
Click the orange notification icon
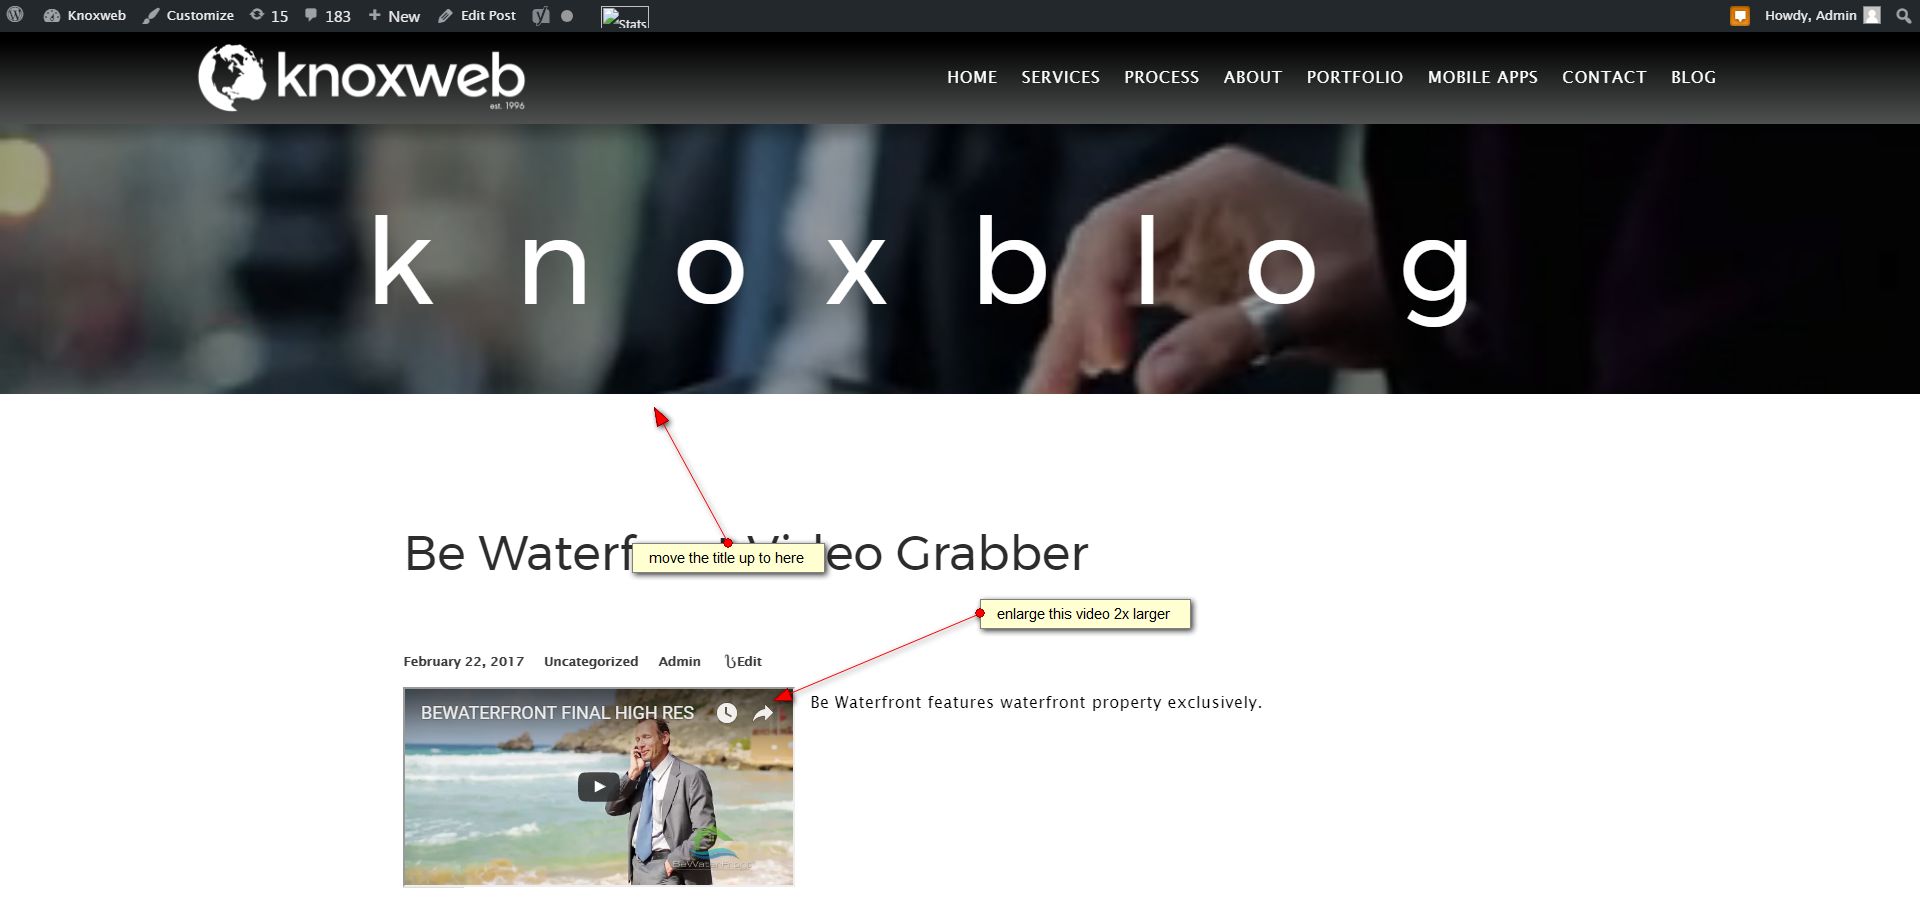[x=1740, y=16]
